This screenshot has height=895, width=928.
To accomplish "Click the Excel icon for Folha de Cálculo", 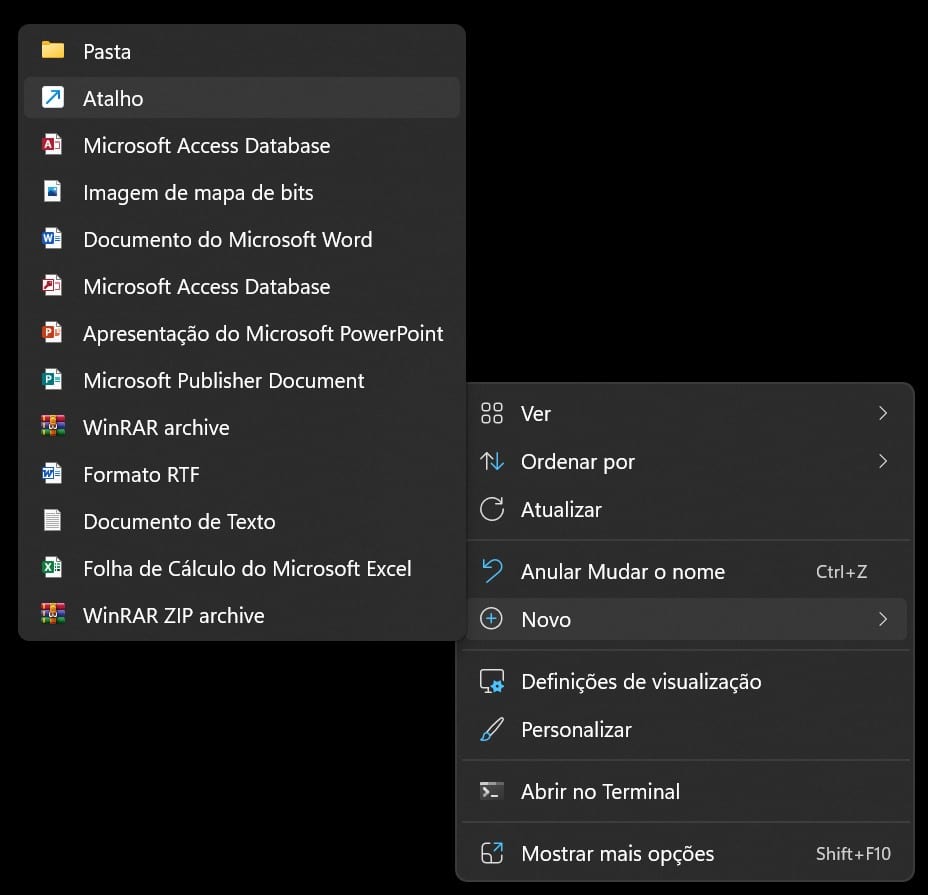I will click(52, 569).
